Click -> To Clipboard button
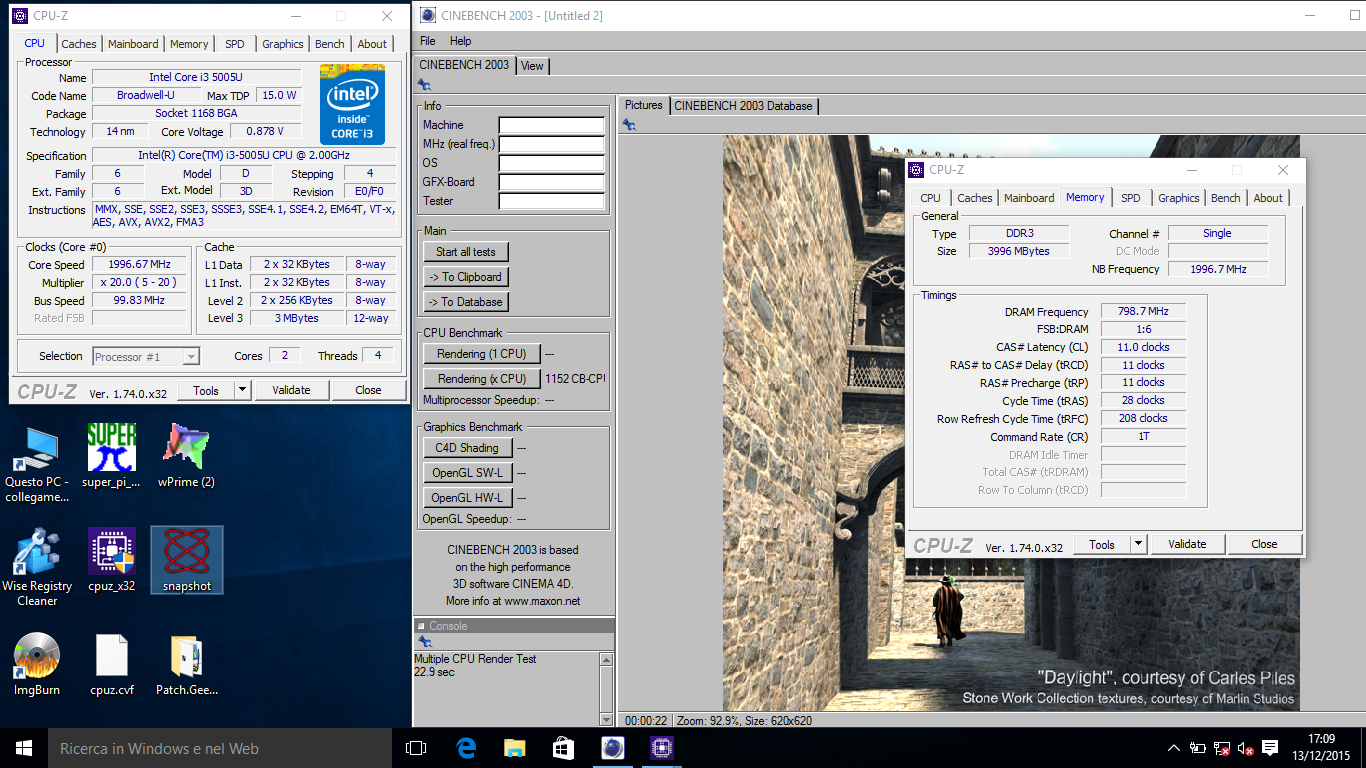 point(465,277)
